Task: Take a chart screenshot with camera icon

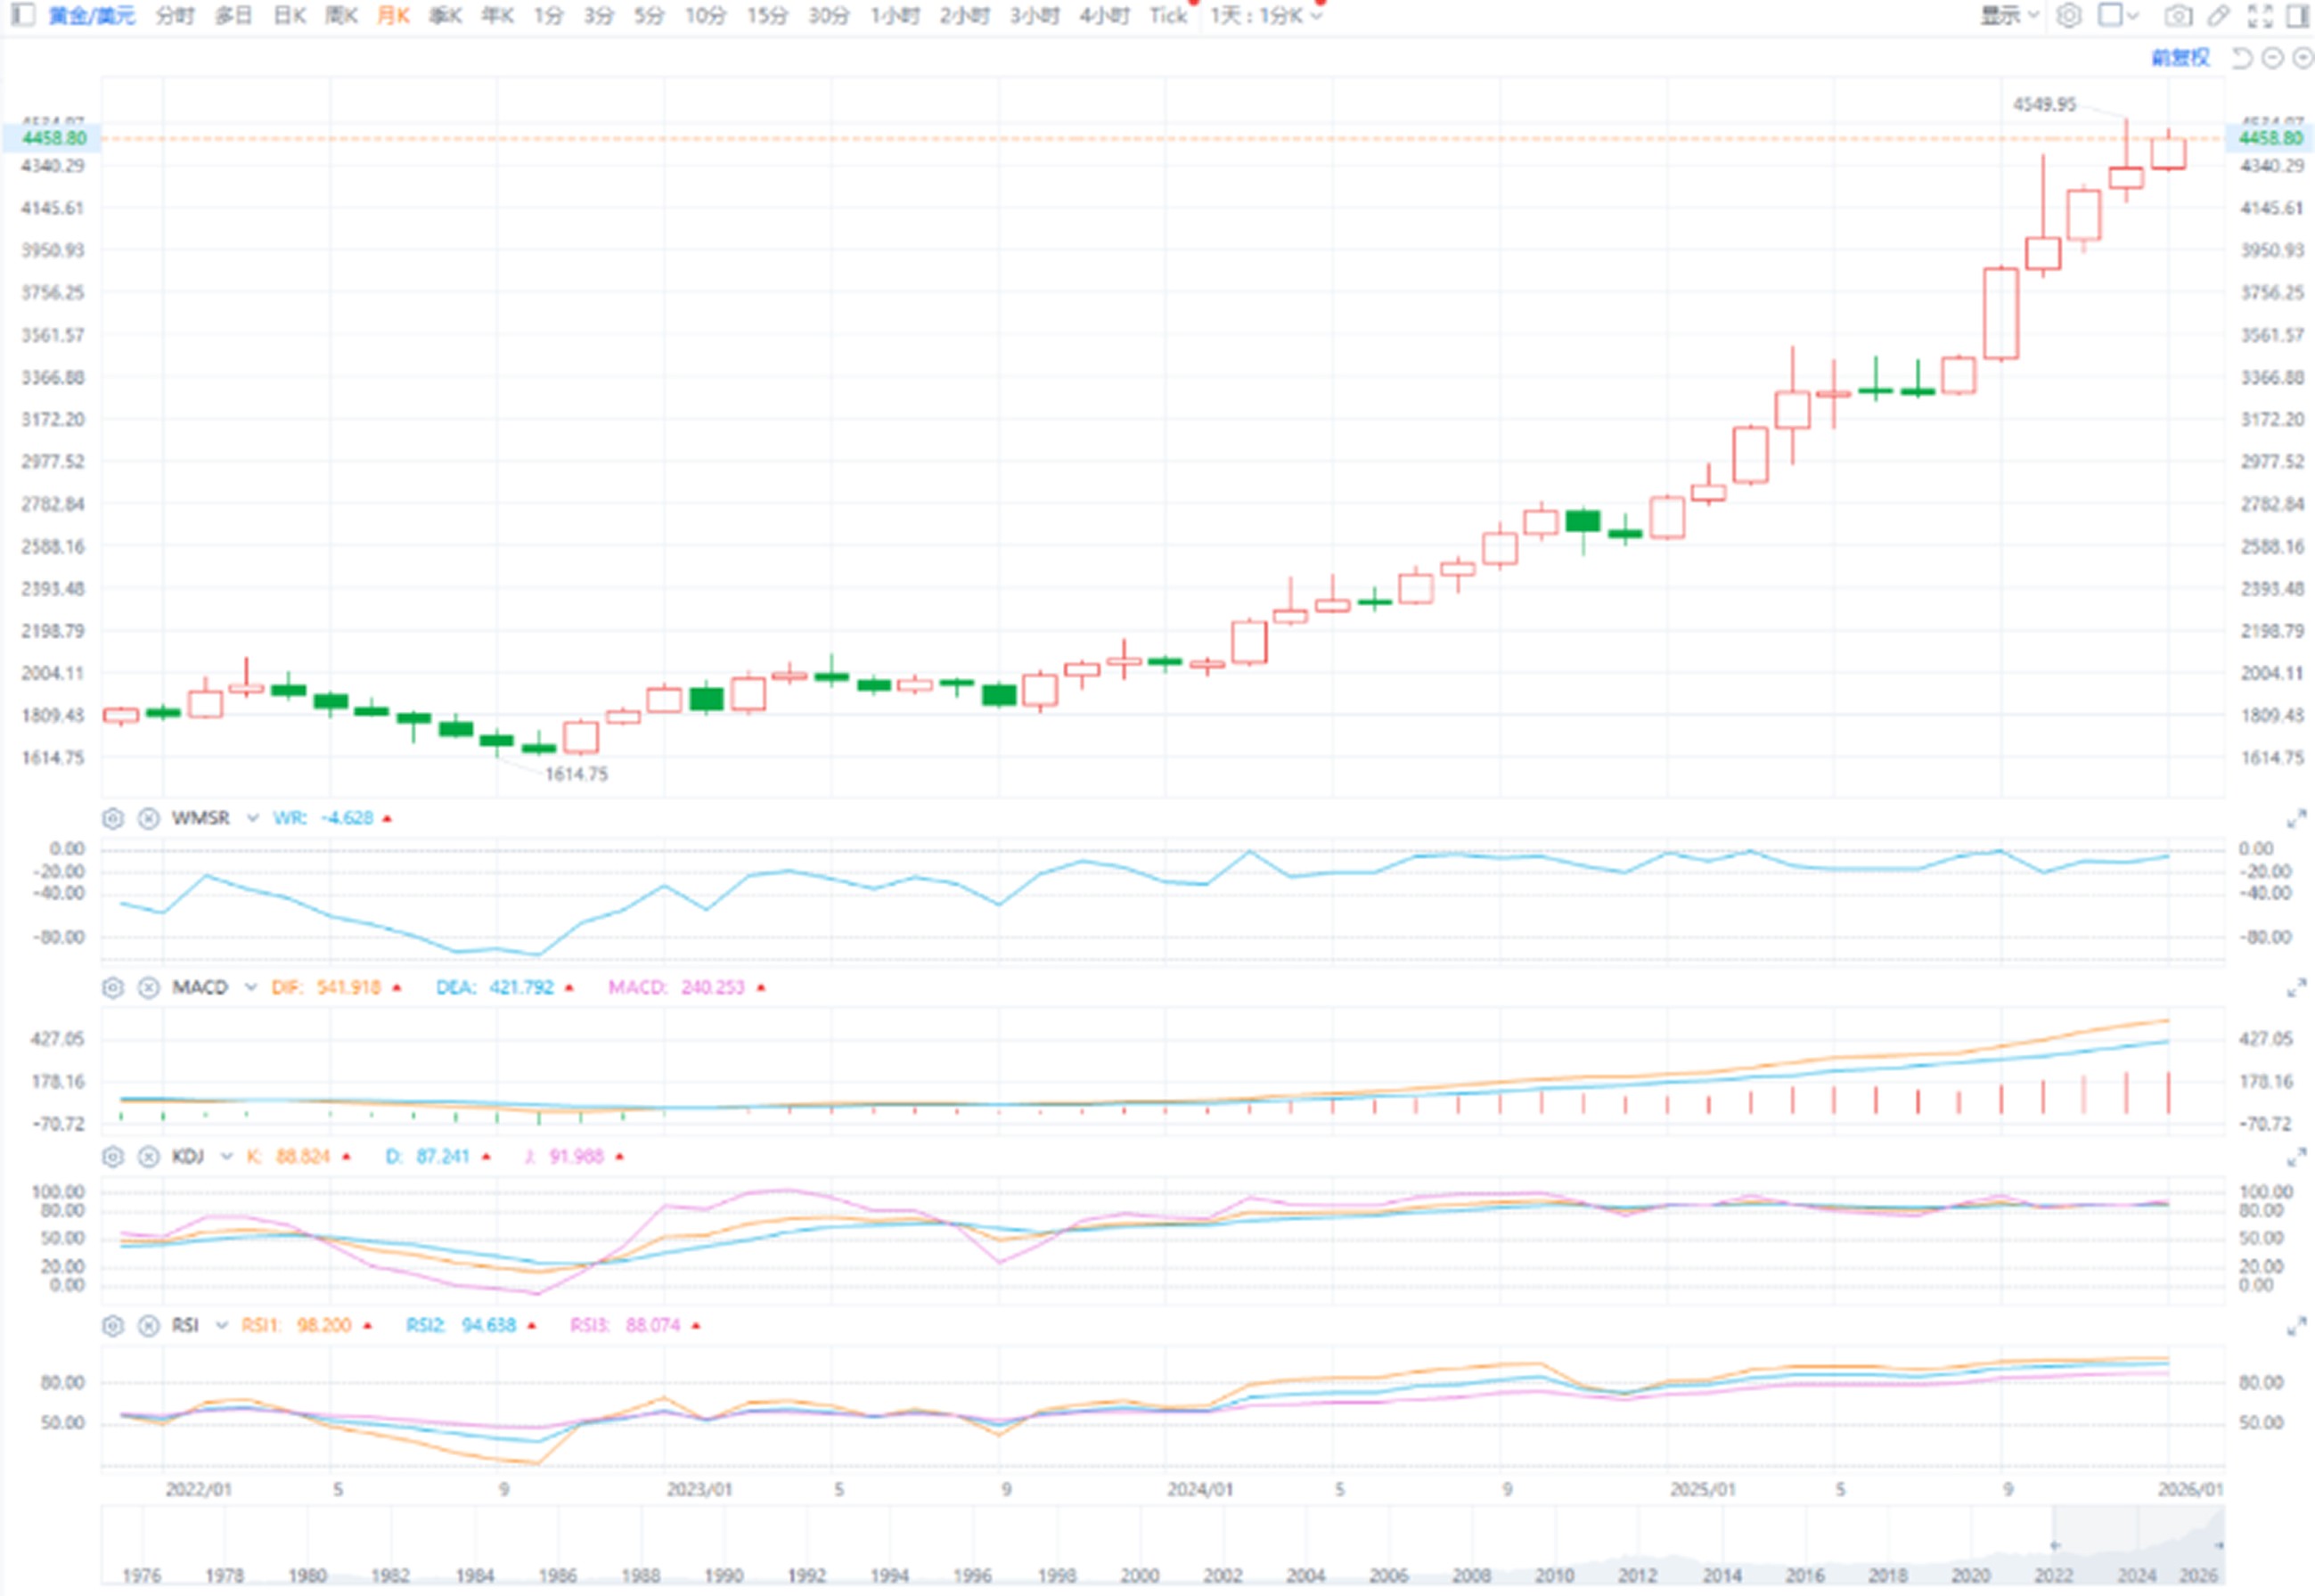Action: (x=2178, y=15)
